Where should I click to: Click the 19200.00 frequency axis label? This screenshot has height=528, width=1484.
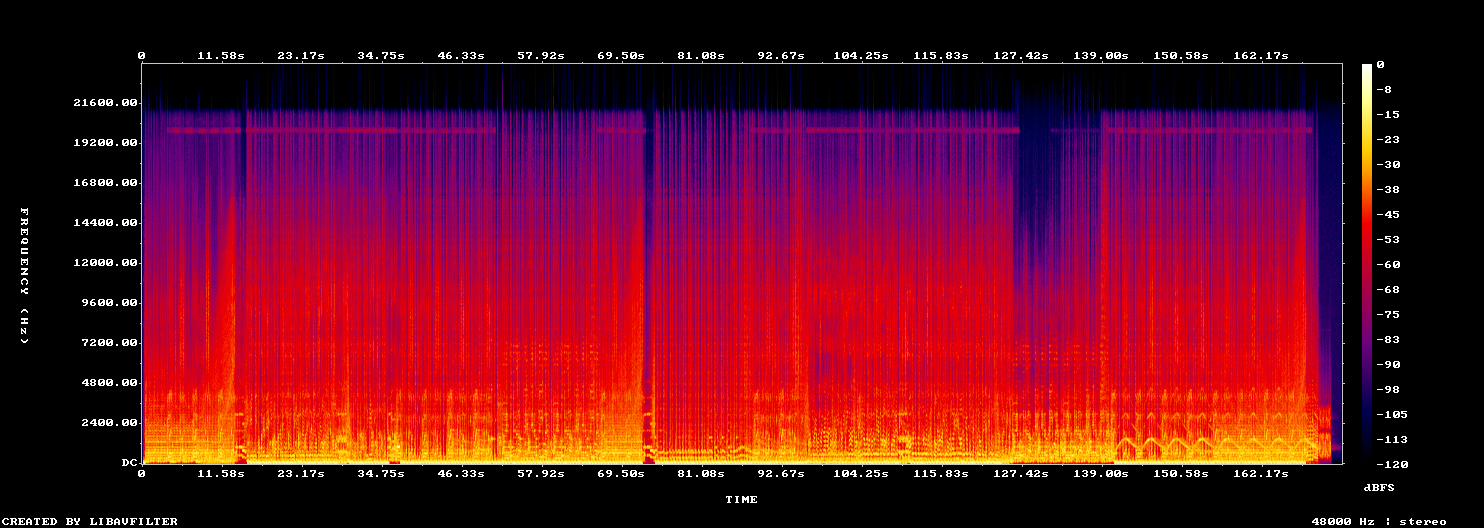click(106, 143)
